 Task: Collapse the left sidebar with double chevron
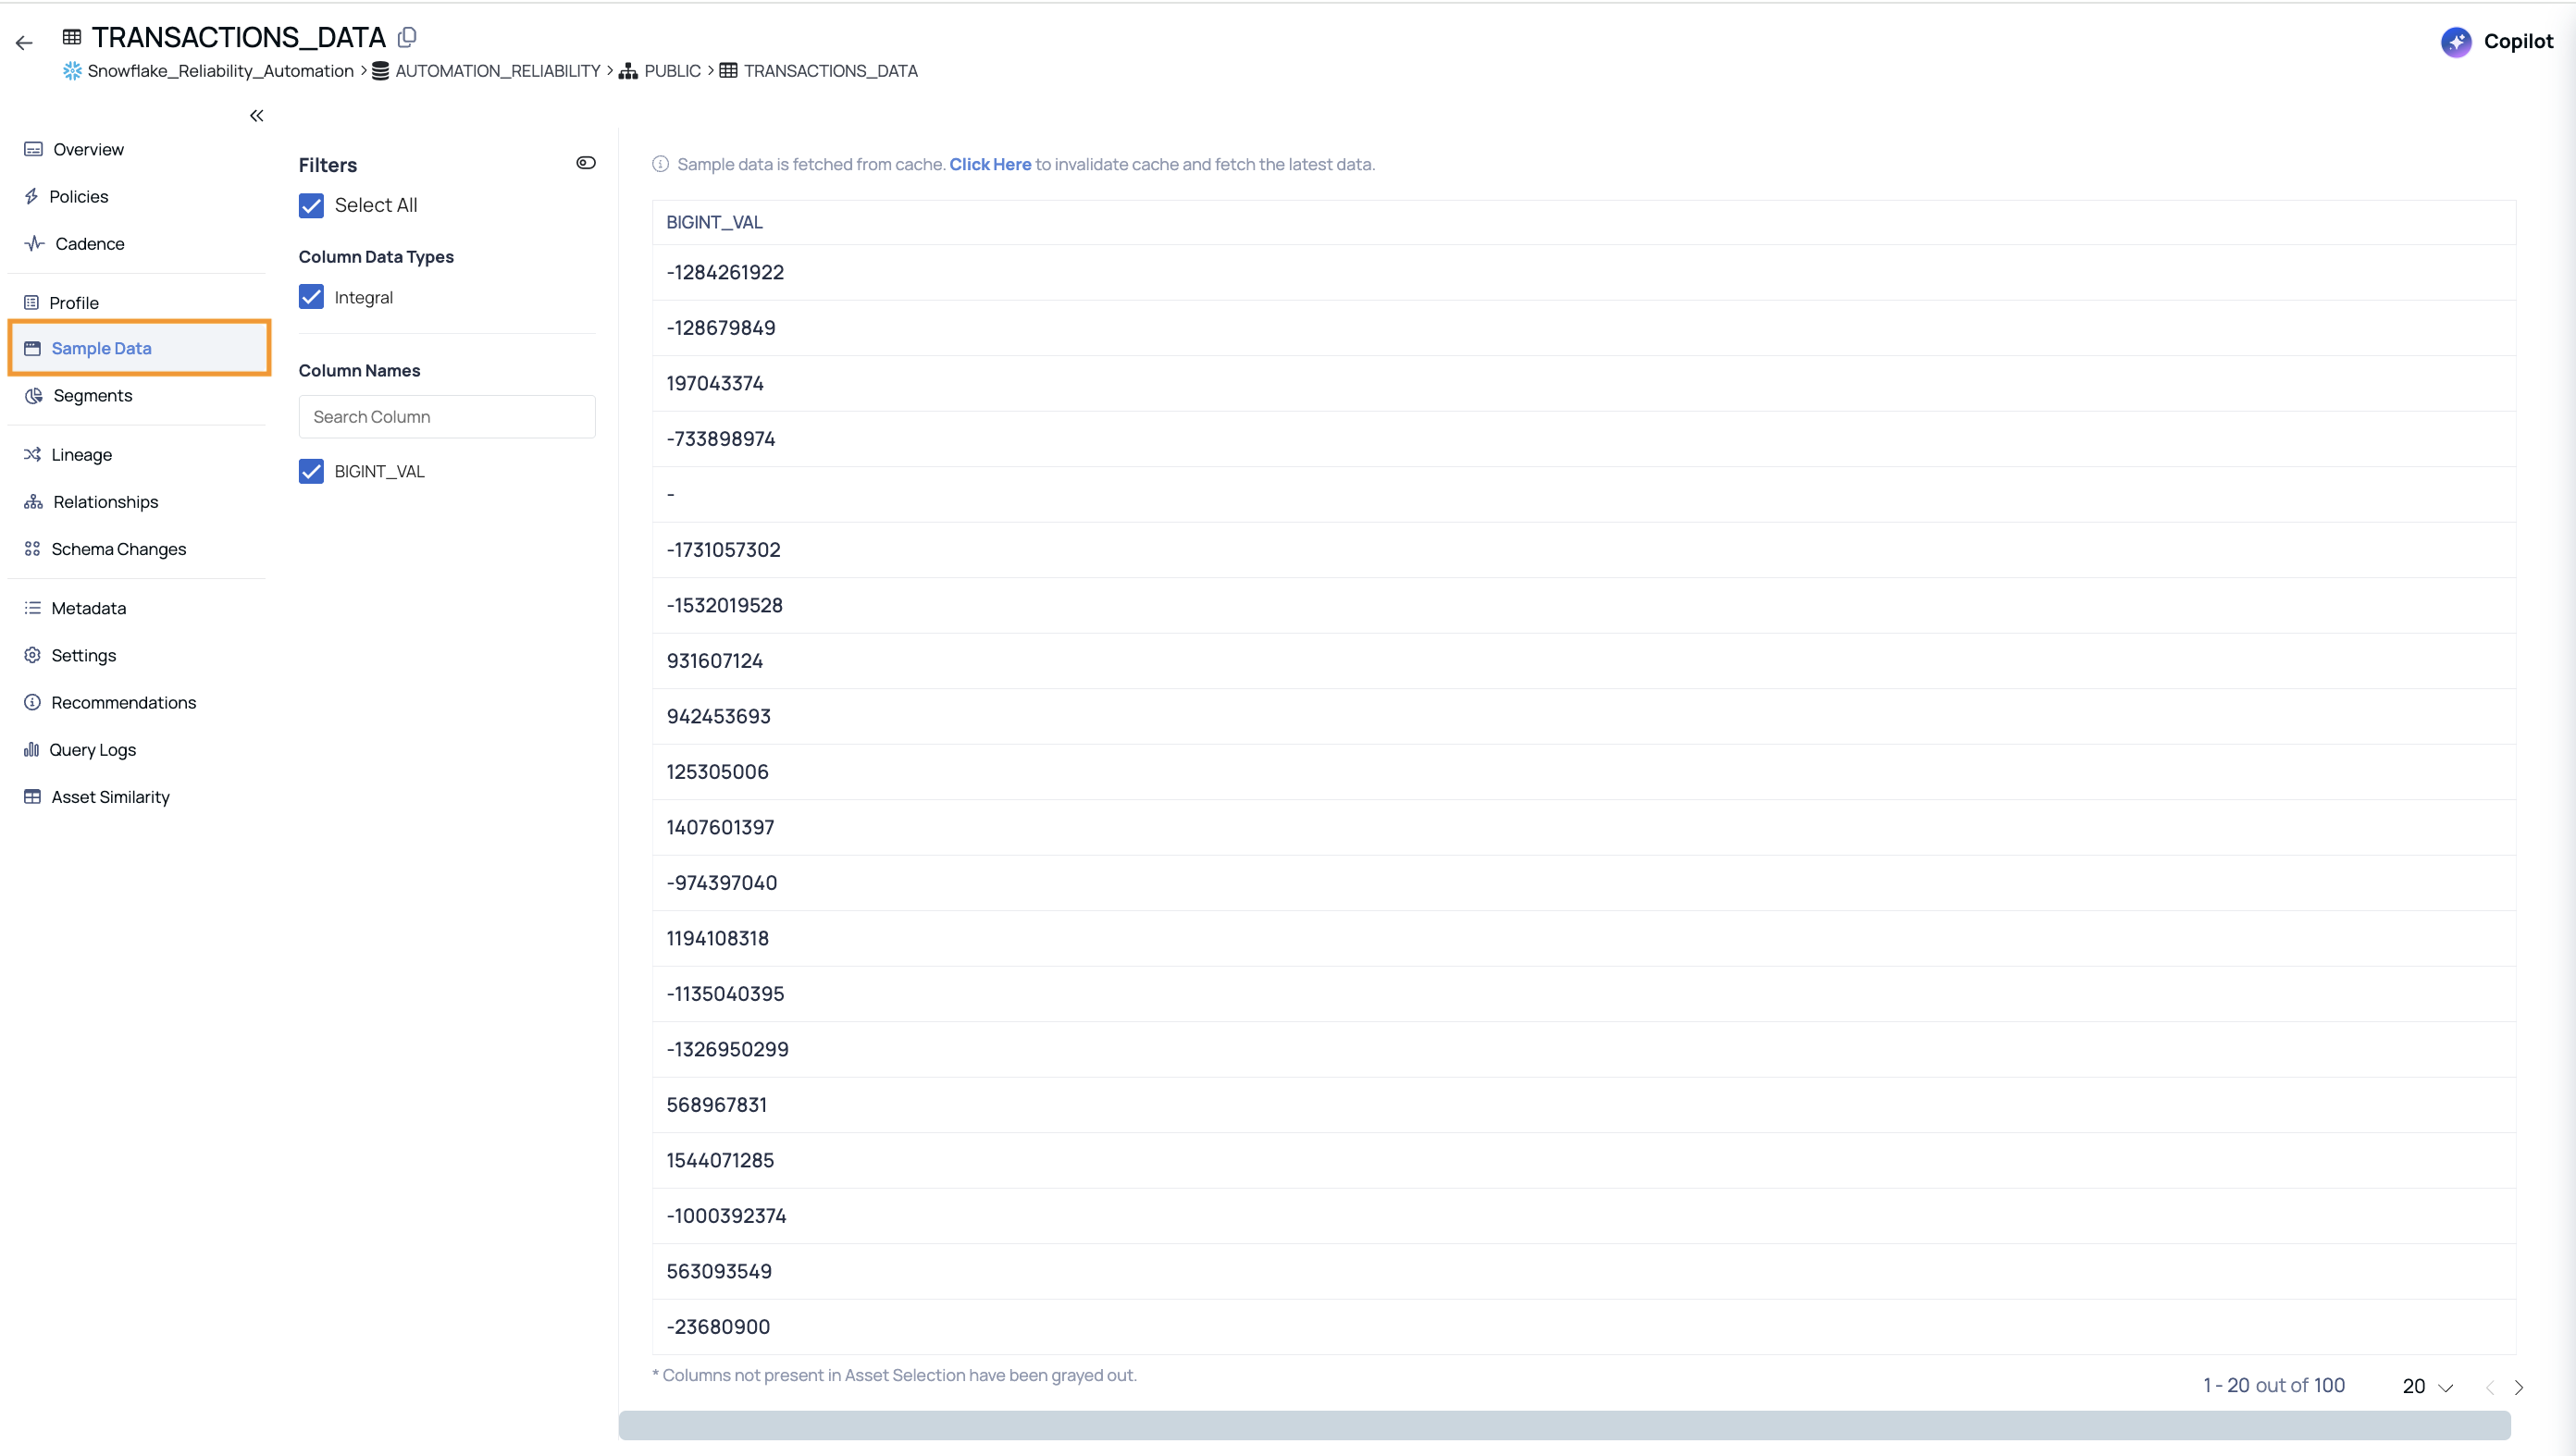[256, 115]
